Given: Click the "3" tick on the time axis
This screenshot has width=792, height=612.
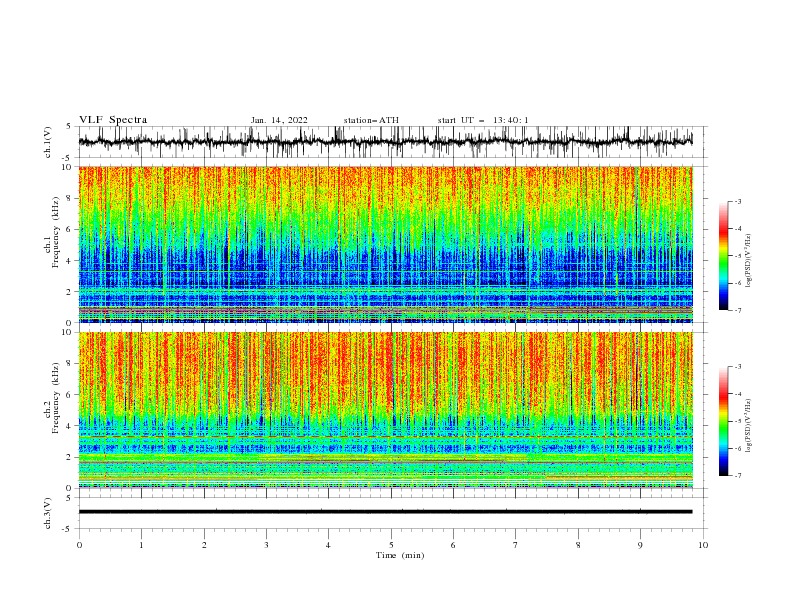Looking at the screenshot, I should (266, 545).
